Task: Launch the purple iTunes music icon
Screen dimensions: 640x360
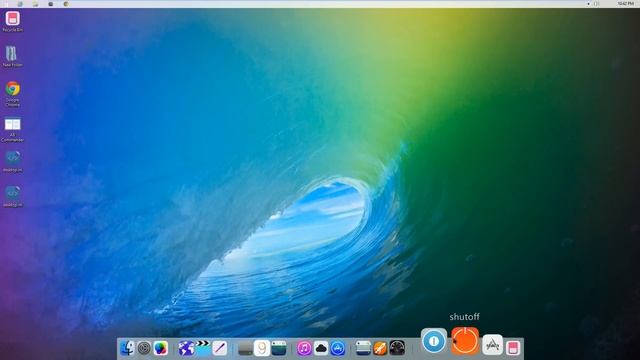Action: tap(304, 348)
